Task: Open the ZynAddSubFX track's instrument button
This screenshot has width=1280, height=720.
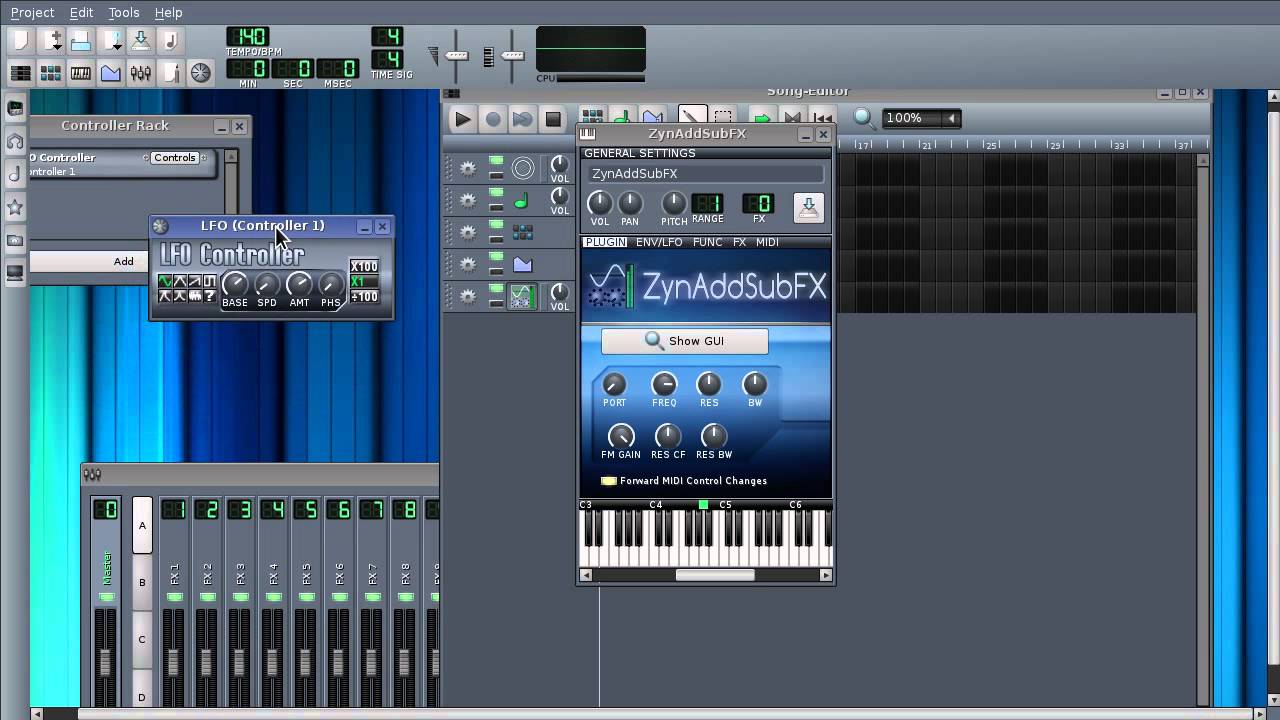Action: tap(522, 297)
